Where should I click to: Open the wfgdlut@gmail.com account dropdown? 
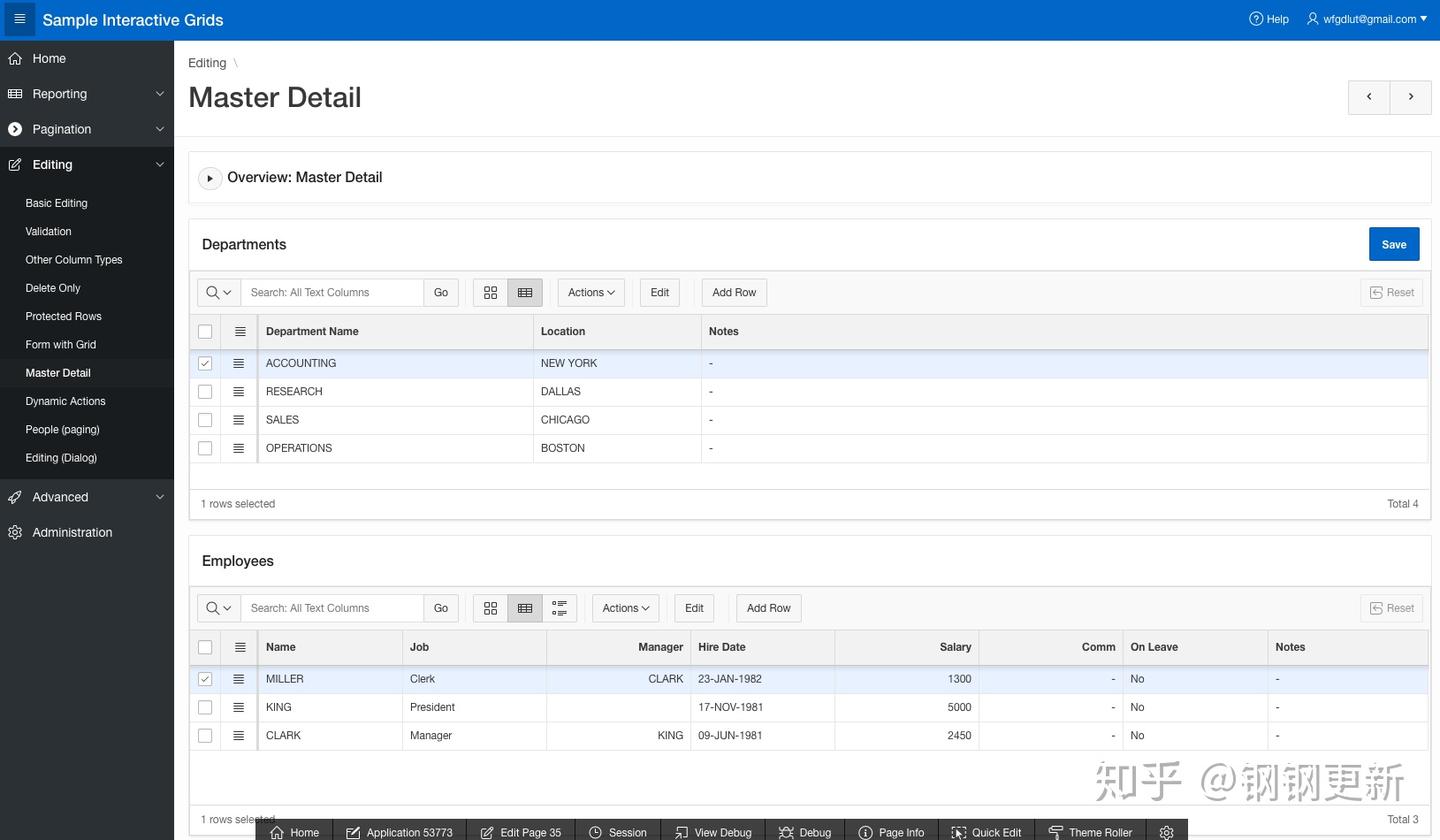point(1370,18)
